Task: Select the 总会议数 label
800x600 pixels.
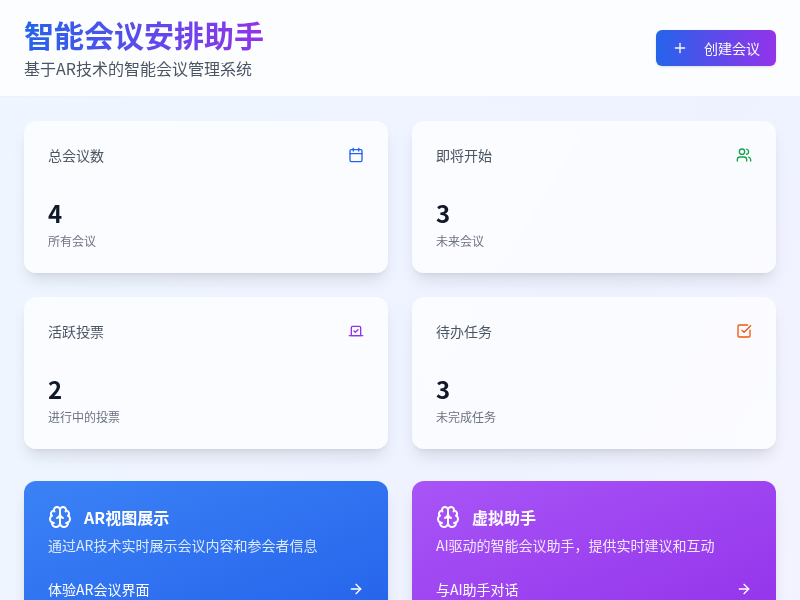Action: coord(76,156)
